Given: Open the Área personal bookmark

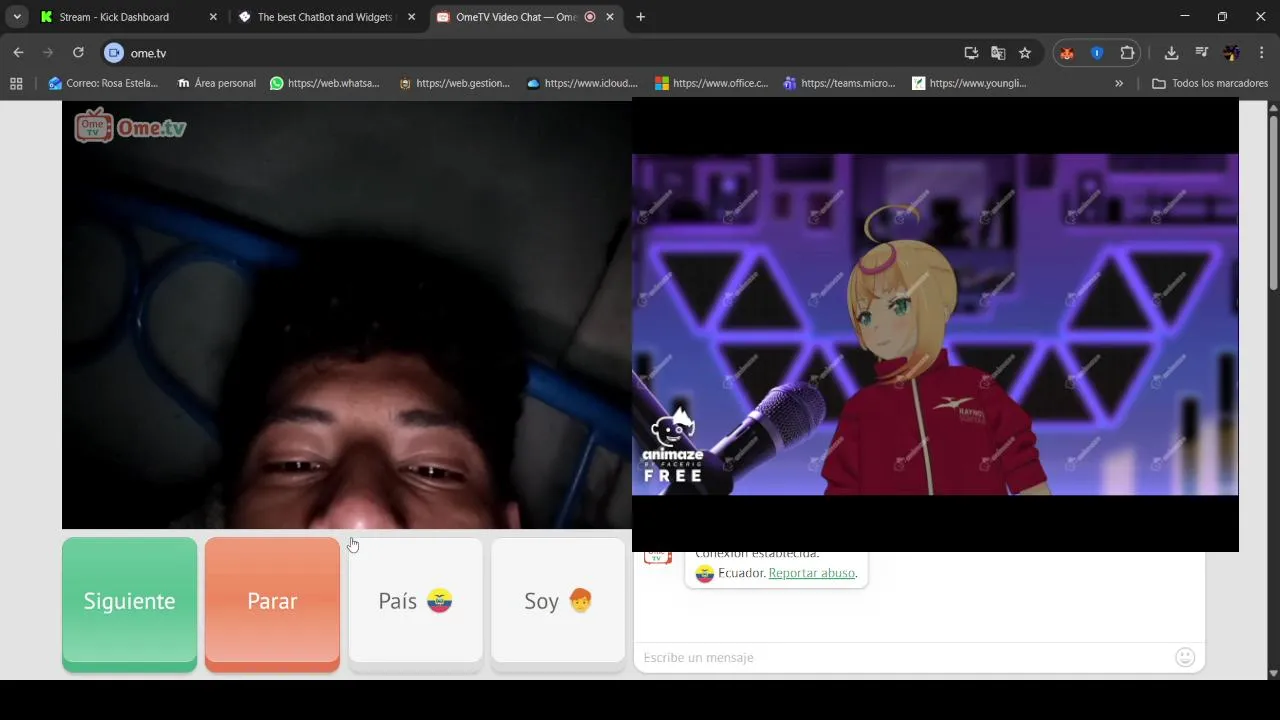Looking at the screenshot, I should click(216, 83).
